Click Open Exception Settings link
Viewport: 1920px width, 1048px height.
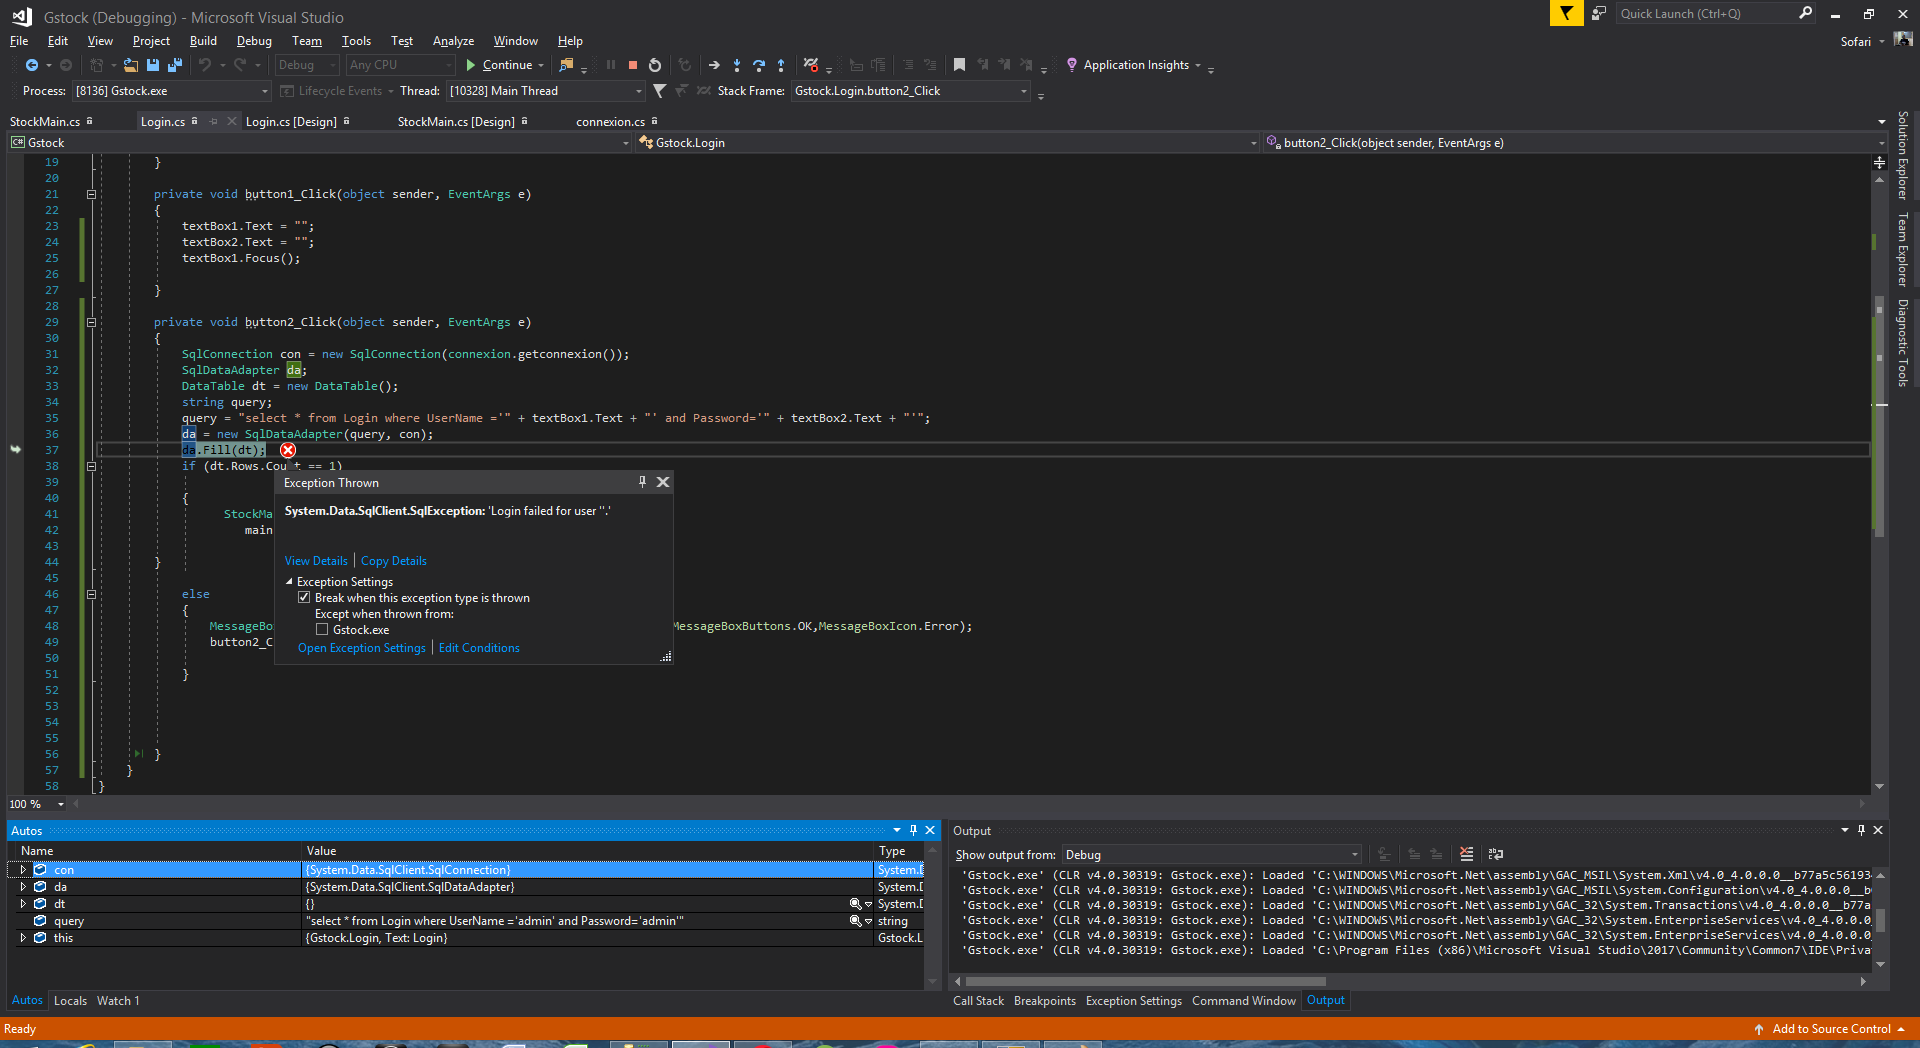click(x=362, y=648)
